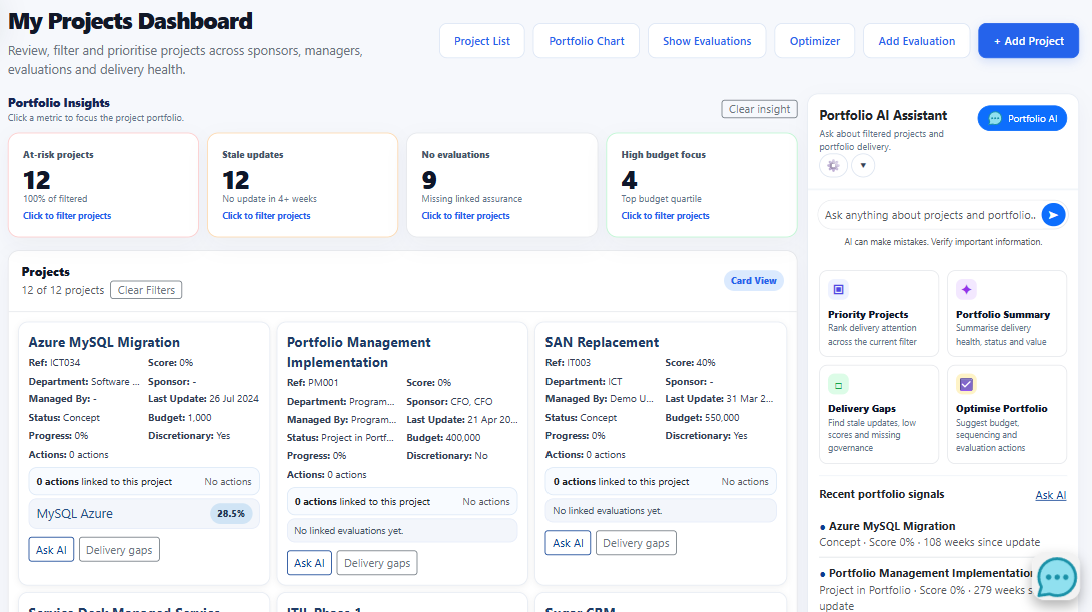
Task: Click Ask AI link beside Recent portfolio signals
Action: (x=1050, y=495)
